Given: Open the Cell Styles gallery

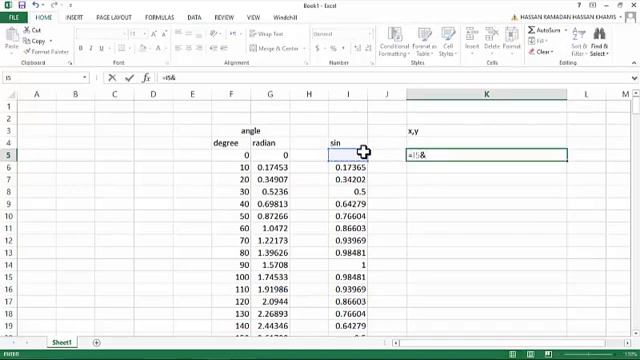Looking at the screenshot, I should tap(448, 42).
